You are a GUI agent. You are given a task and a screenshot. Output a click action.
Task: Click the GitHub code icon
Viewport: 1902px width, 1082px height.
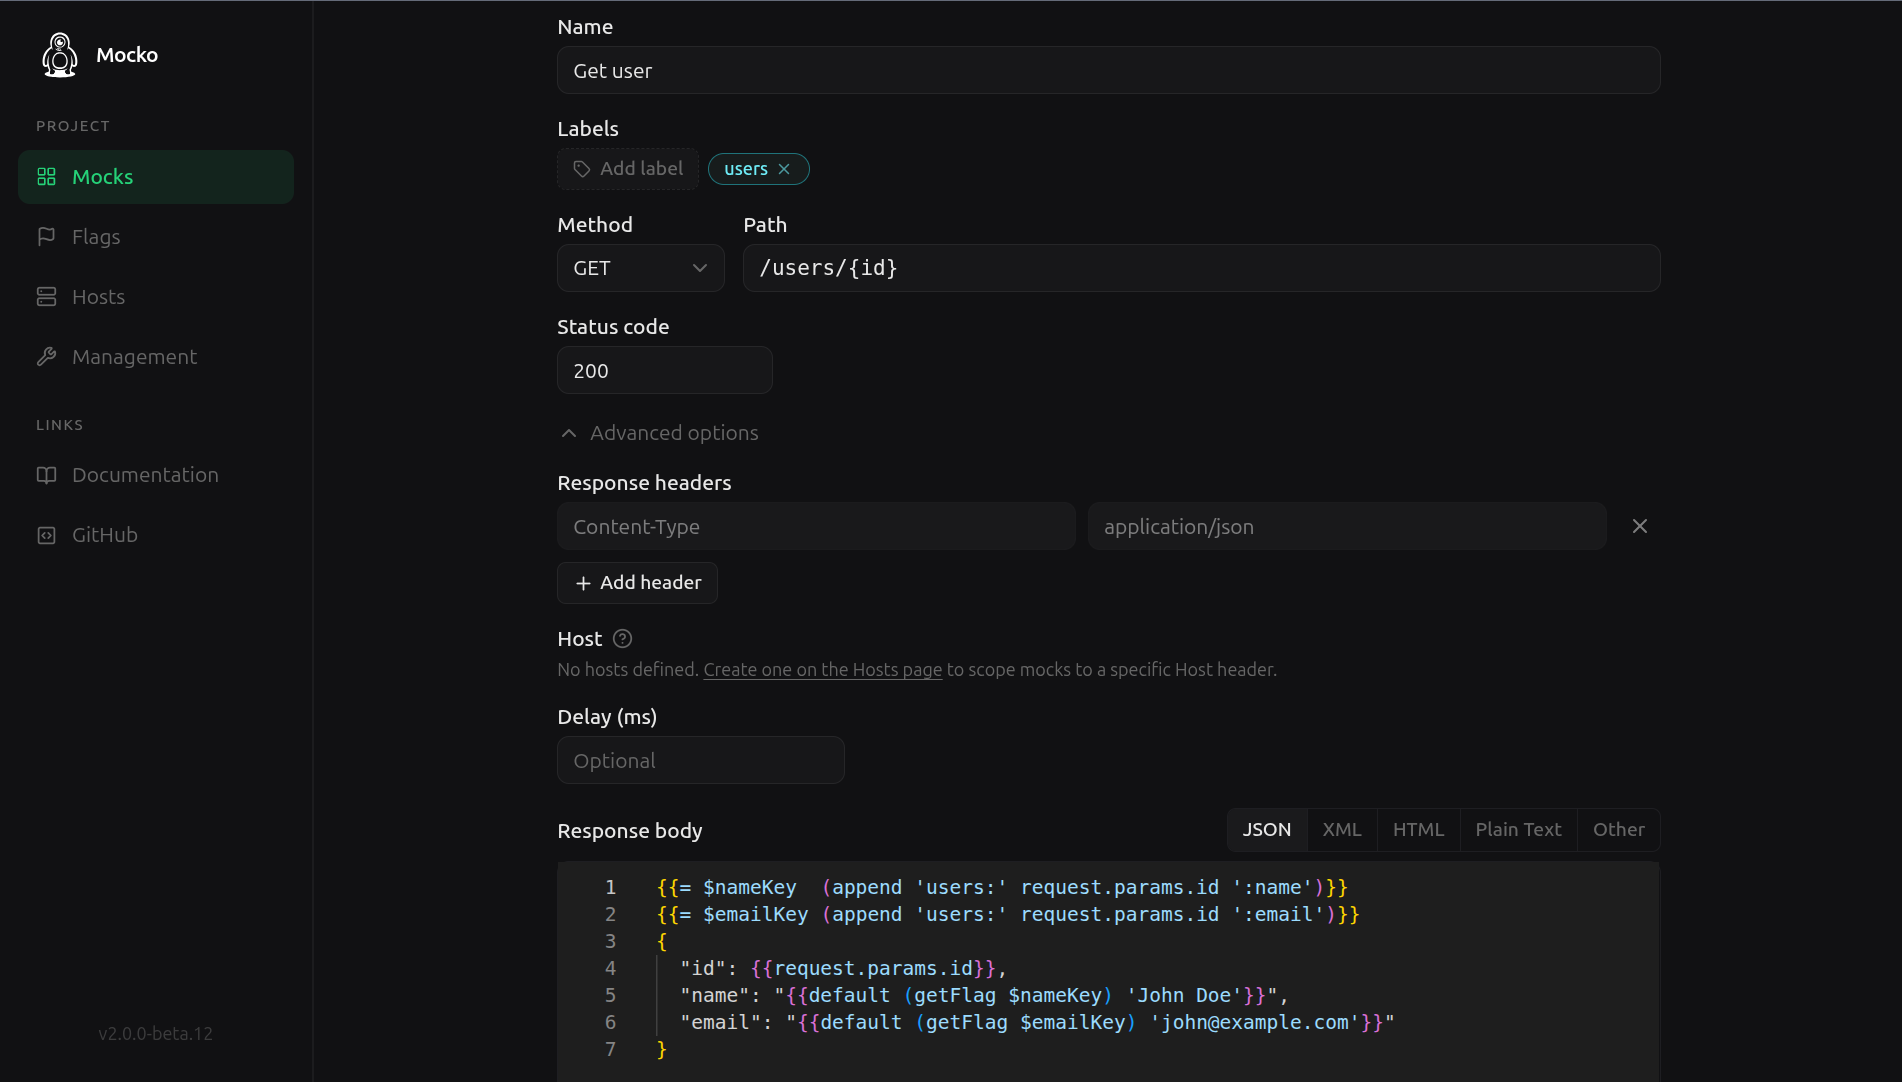[46, 535]
